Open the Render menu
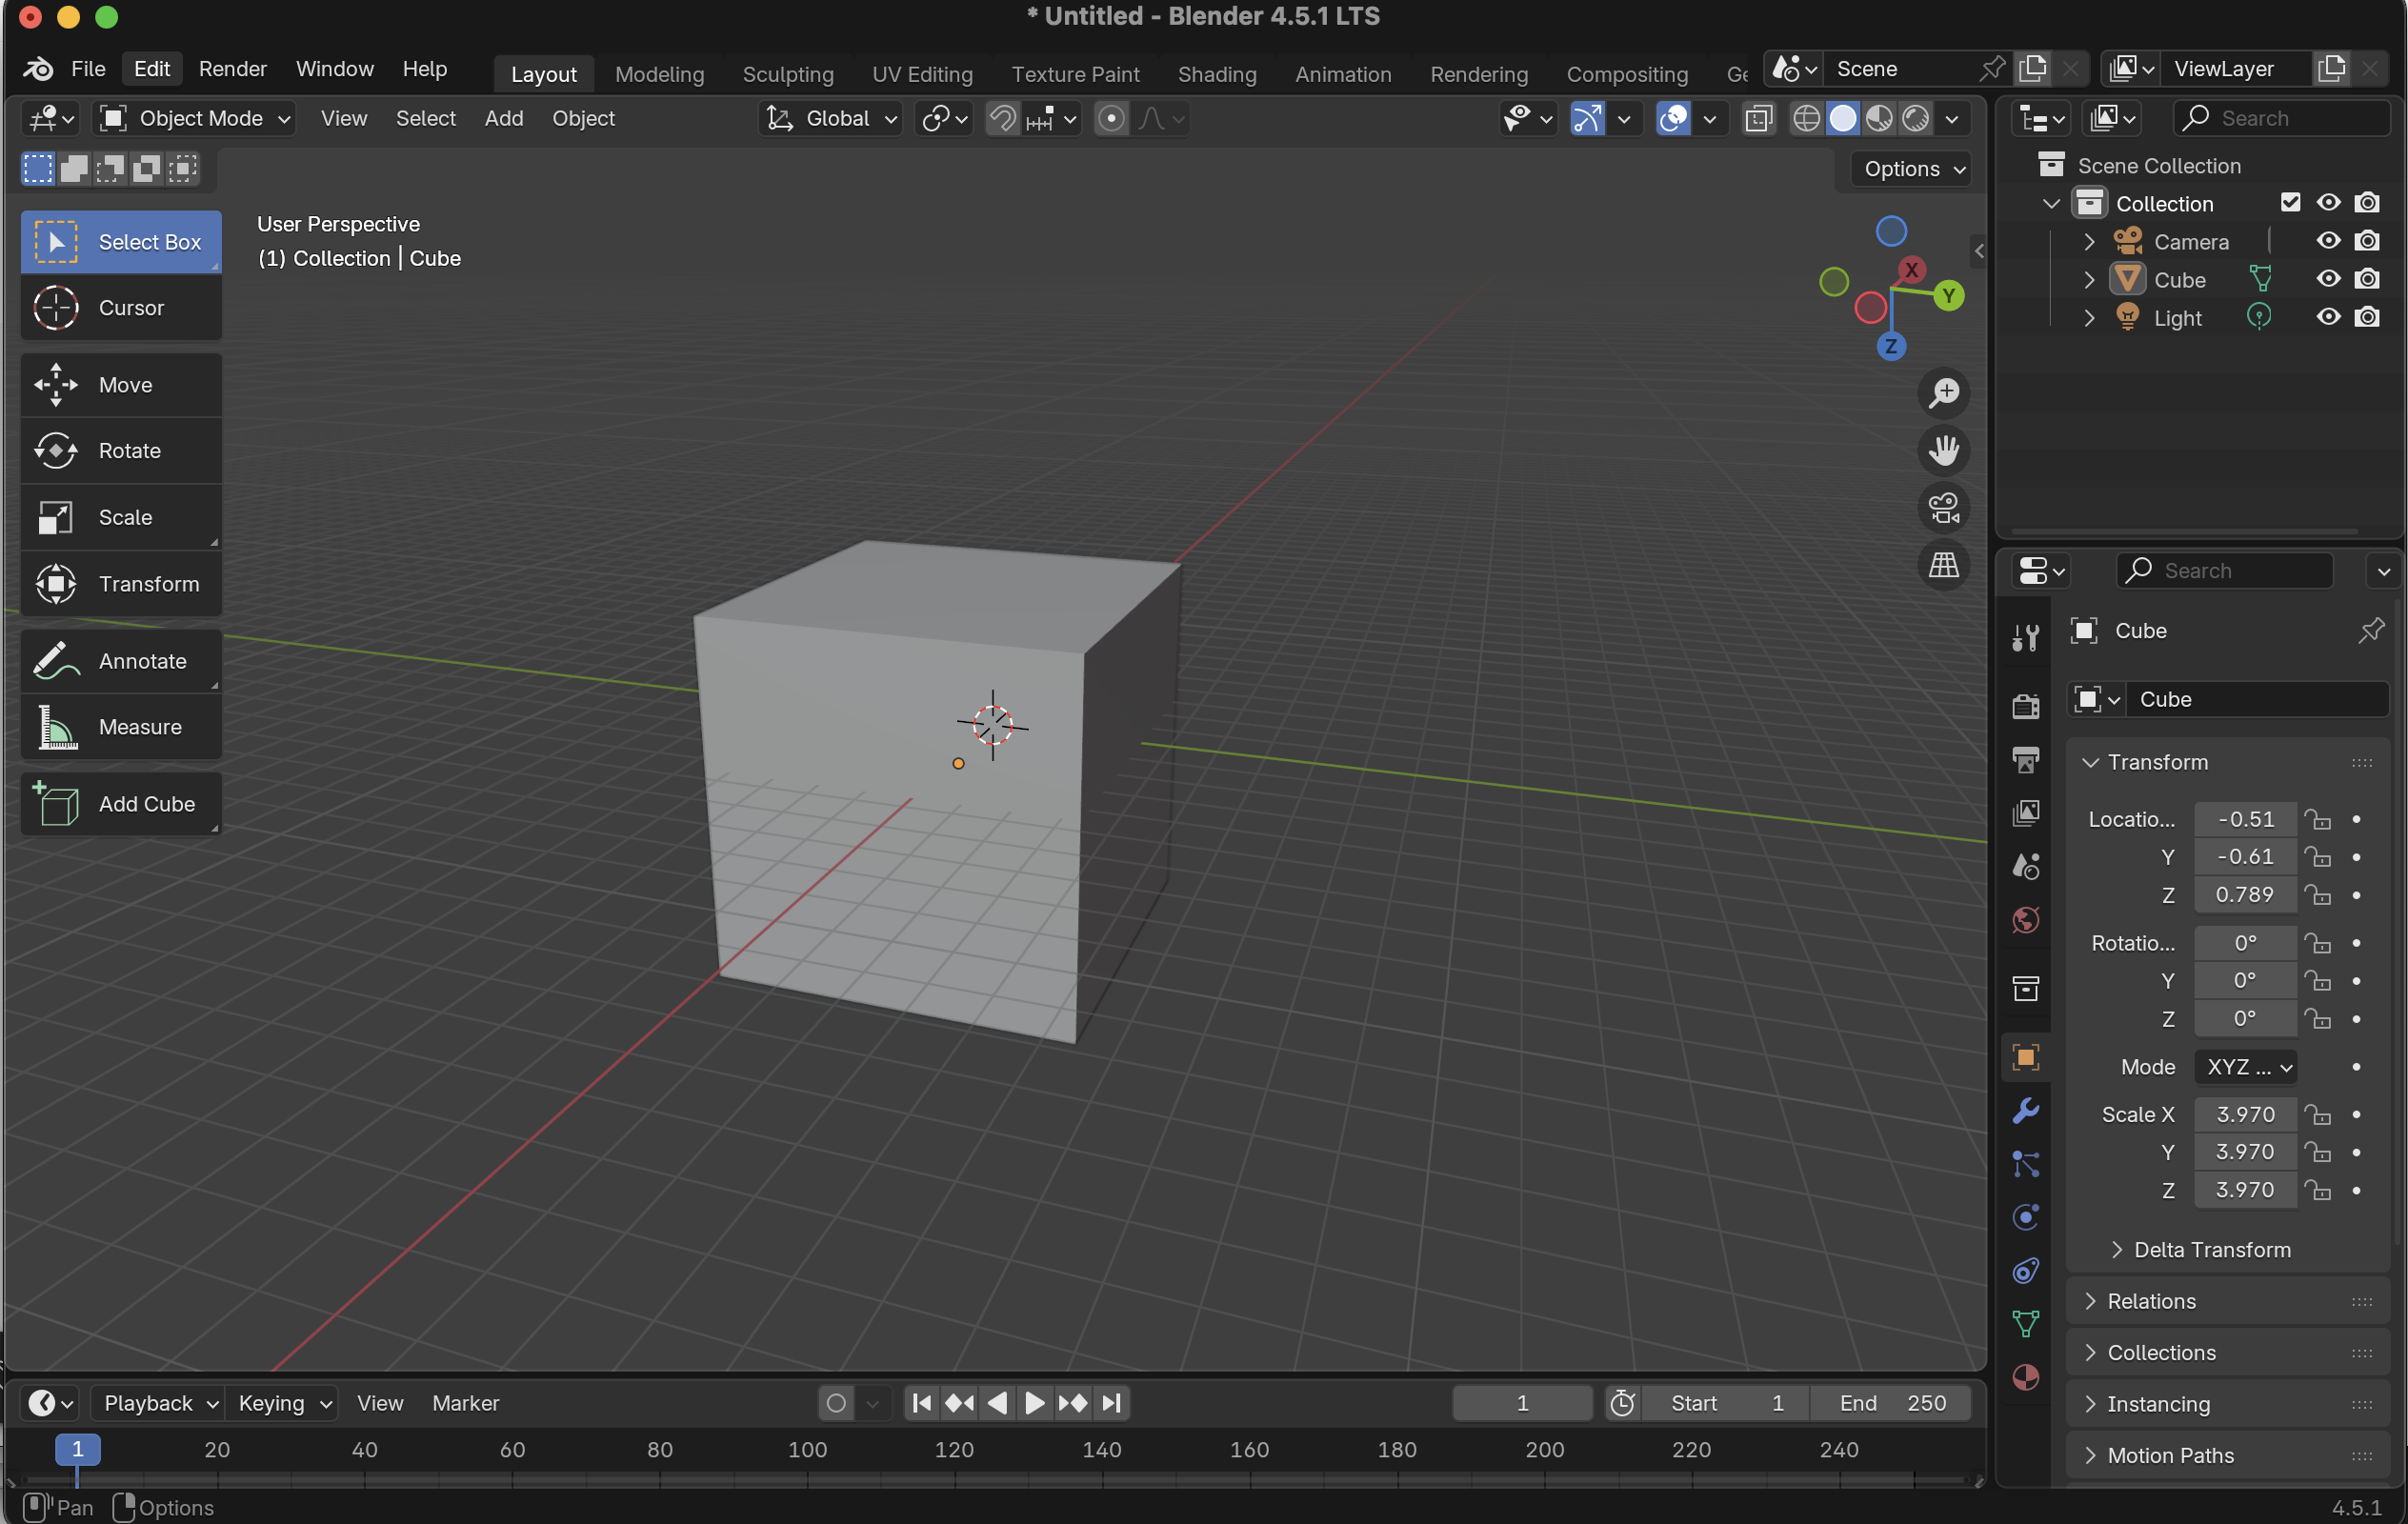 [232, 69]
